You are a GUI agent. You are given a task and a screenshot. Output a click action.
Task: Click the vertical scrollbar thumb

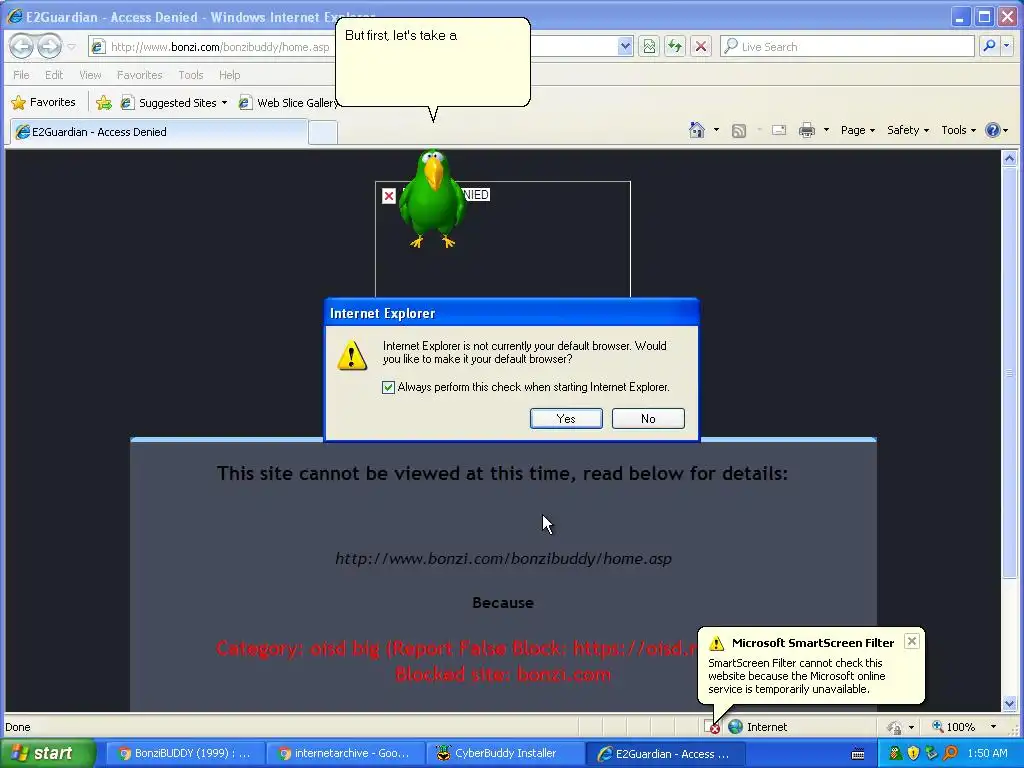tap(1009, 372)
